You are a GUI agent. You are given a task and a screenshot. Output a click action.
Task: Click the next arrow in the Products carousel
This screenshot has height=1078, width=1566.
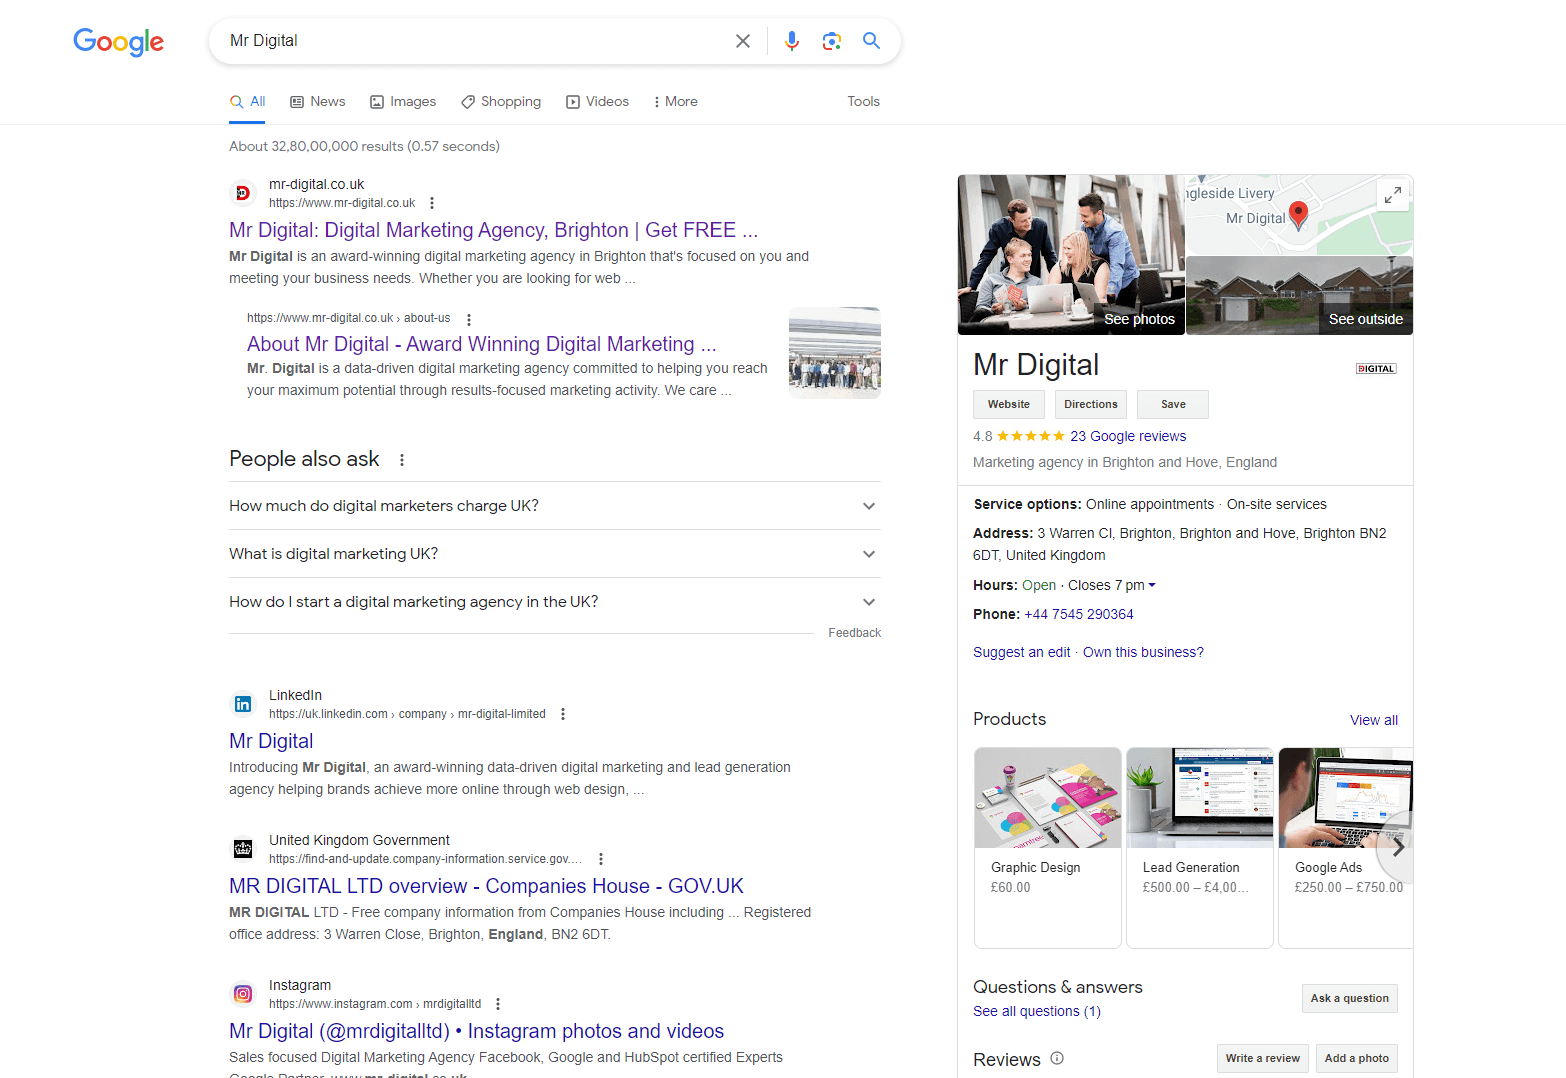1397,846
